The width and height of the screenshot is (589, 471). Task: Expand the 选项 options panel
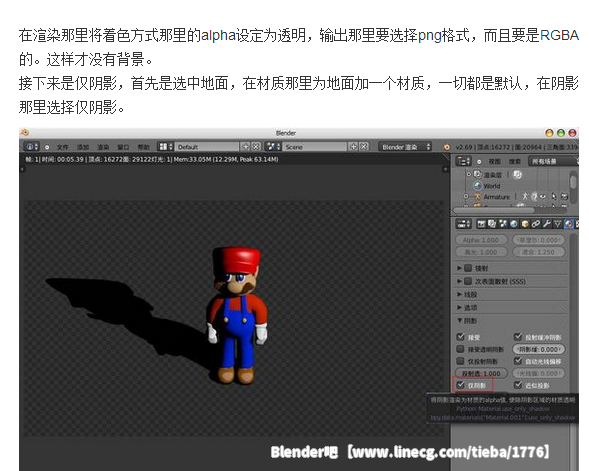tap(459, 308)
